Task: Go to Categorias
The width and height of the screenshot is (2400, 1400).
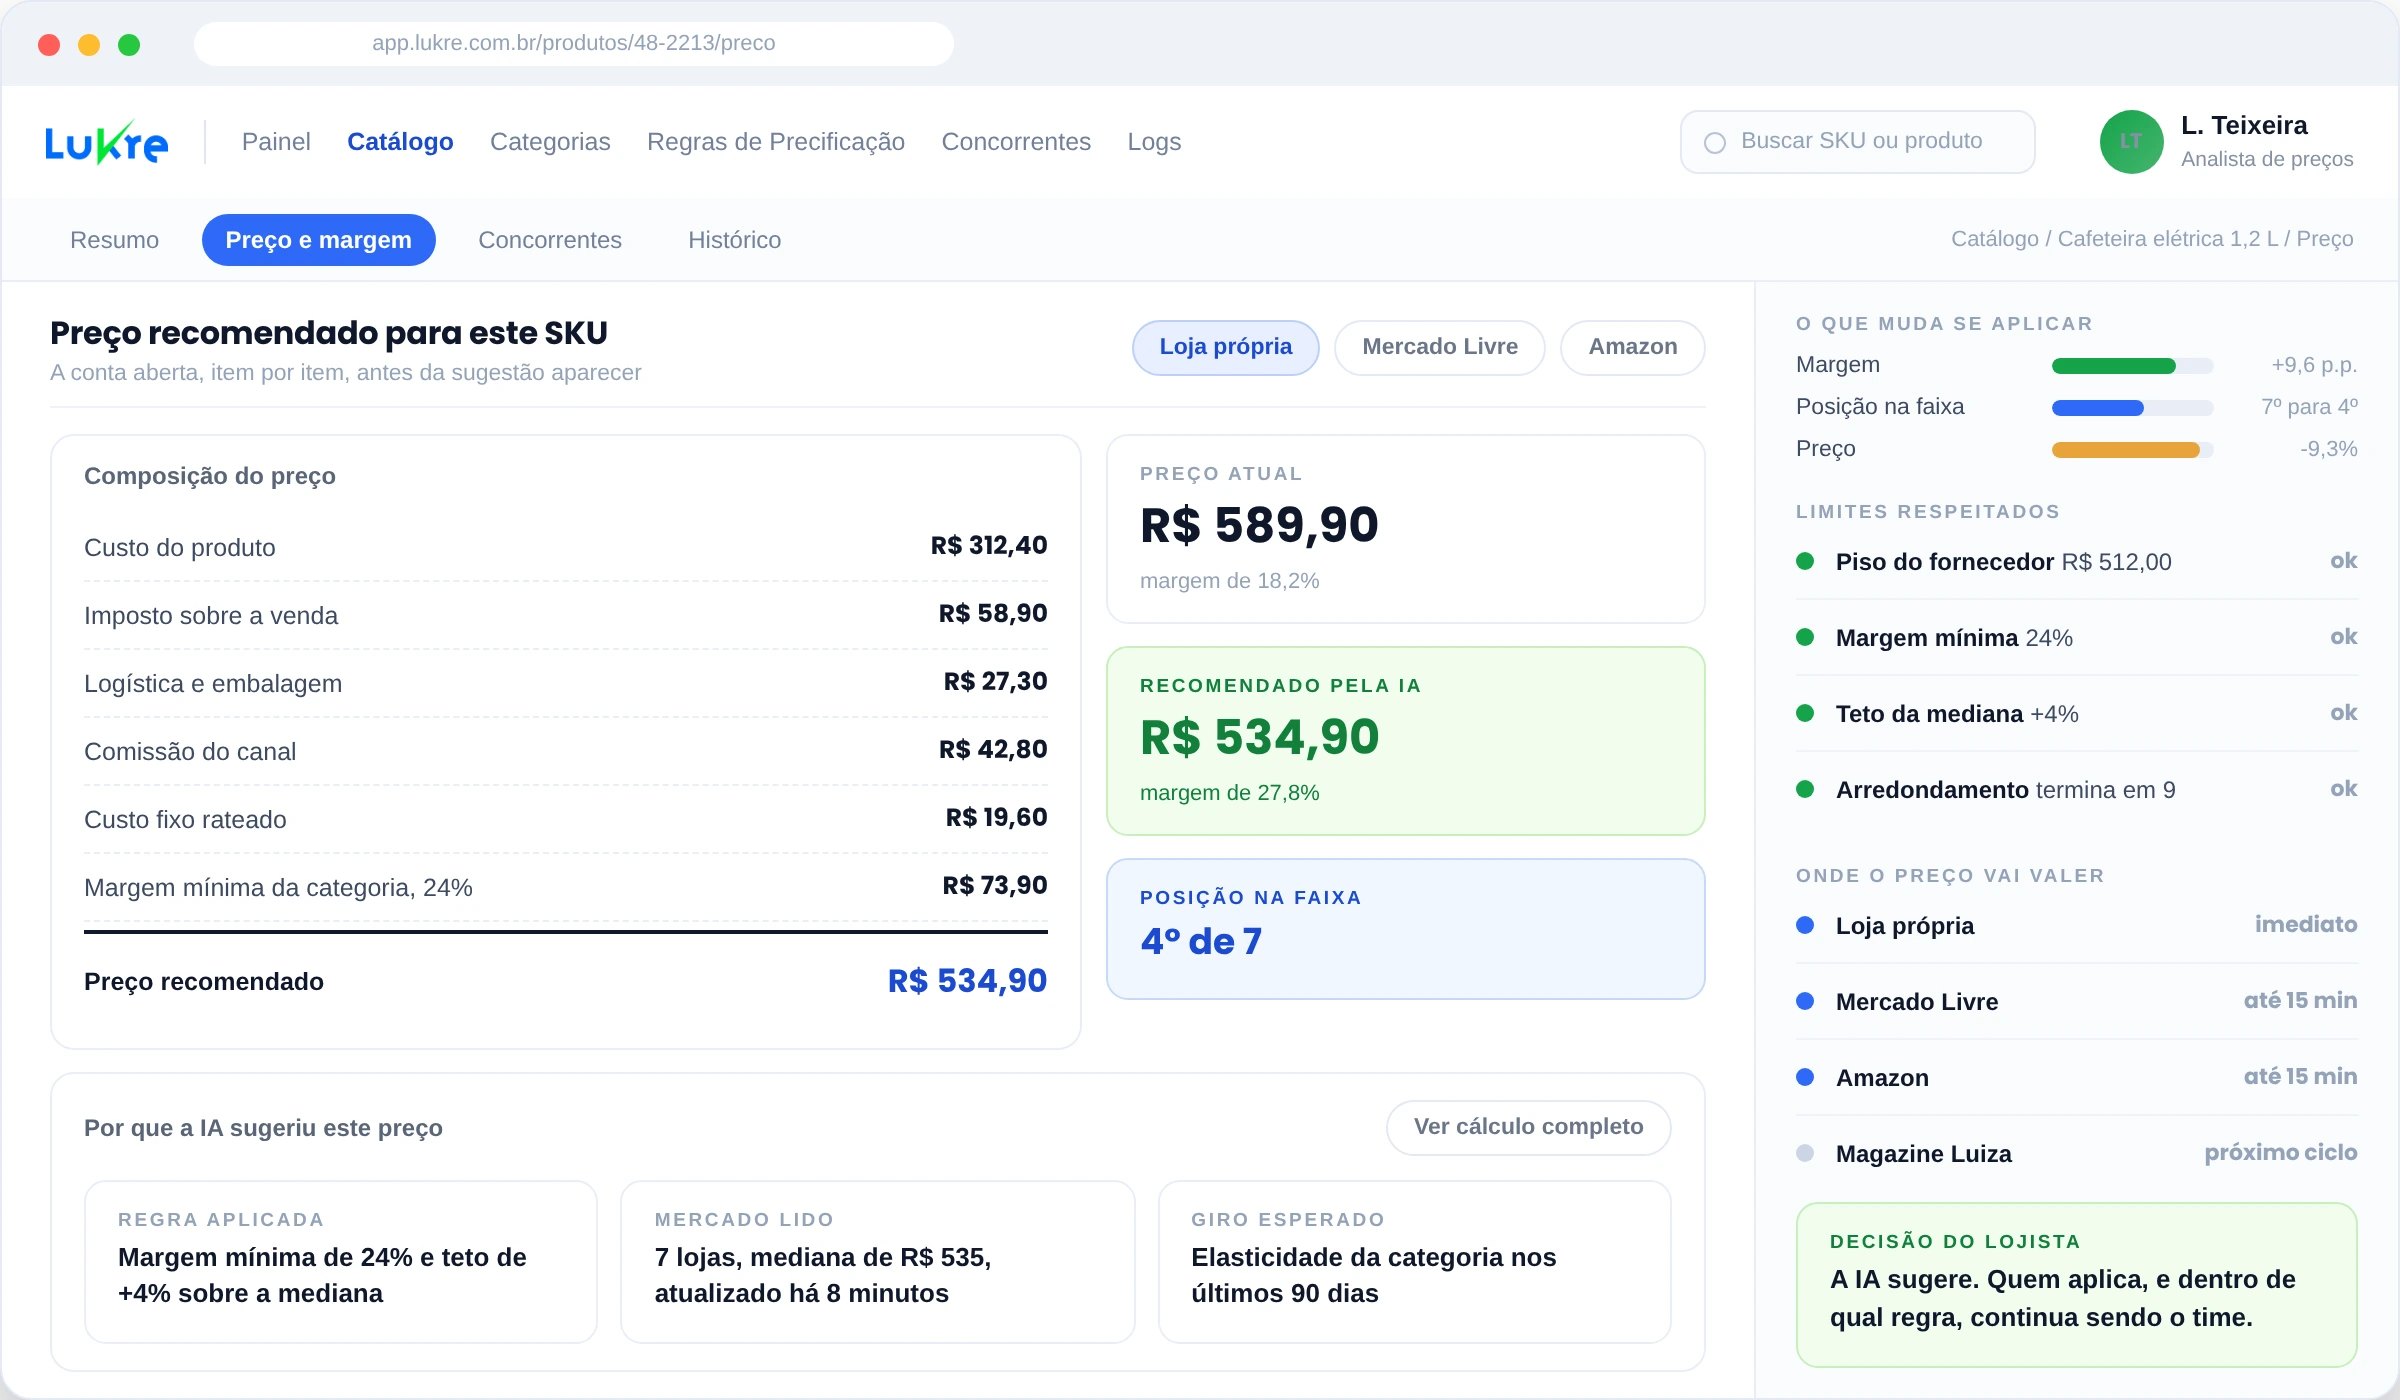Action: [550, 142]
